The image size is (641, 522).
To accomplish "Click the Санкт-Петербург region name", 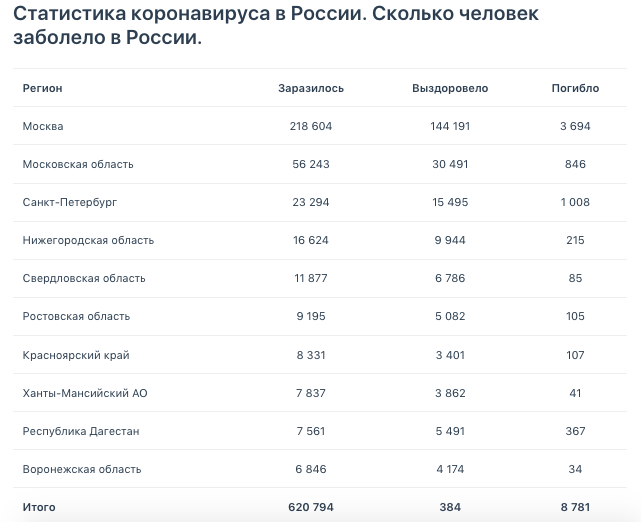I will pyautogui.click(x=70, y=202).
